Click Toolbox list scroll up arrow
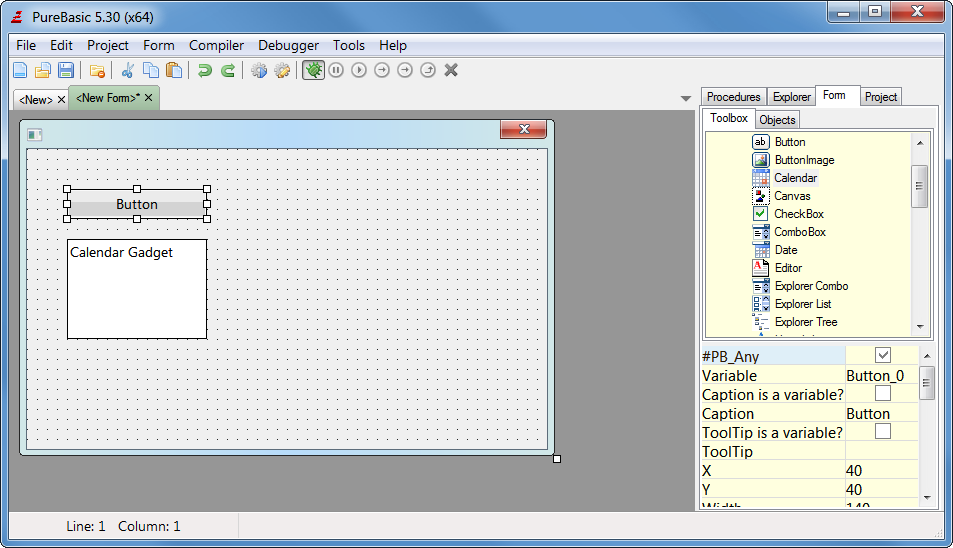 point(920,143)
